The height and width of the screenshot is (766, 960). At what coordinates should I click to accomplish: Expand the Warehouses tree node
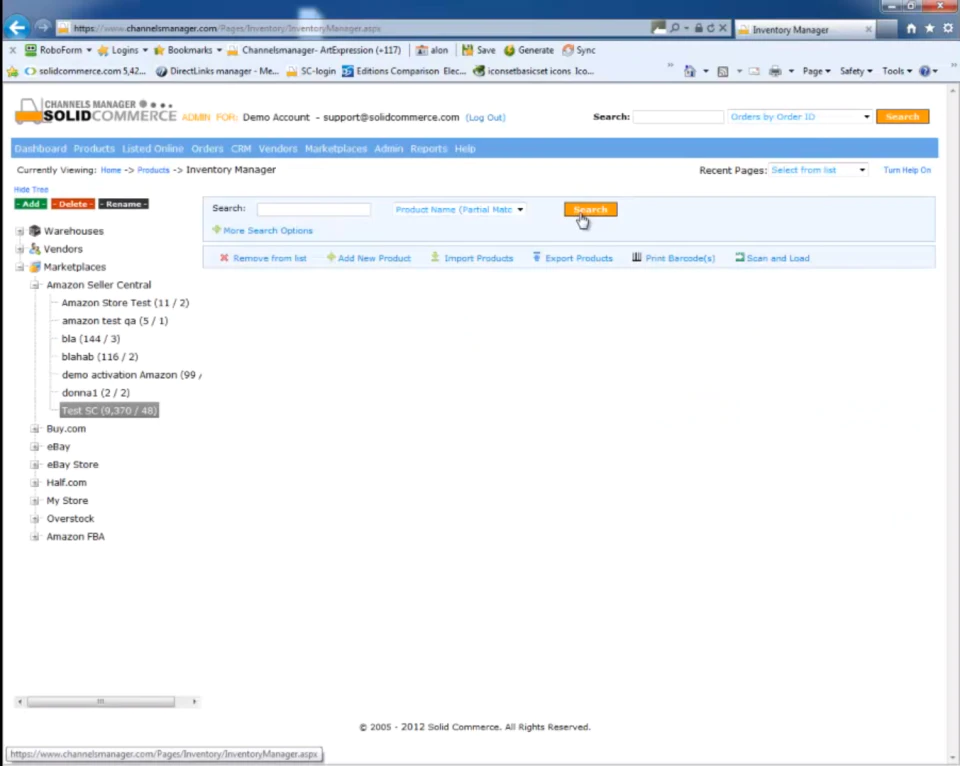click(x=20, y=231)
